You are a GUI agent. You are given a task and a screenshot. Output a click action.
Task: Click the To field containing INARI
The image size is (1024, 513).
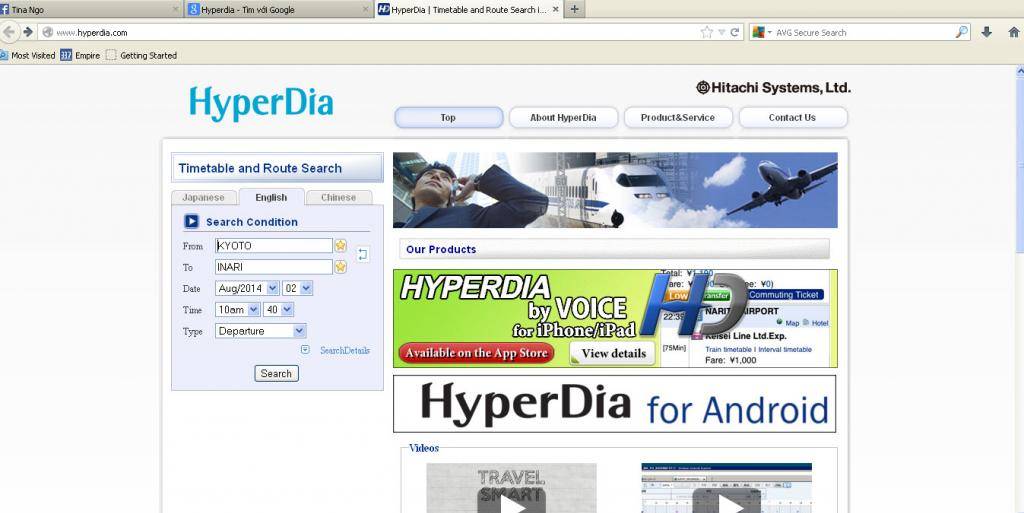tap(274, 266)
